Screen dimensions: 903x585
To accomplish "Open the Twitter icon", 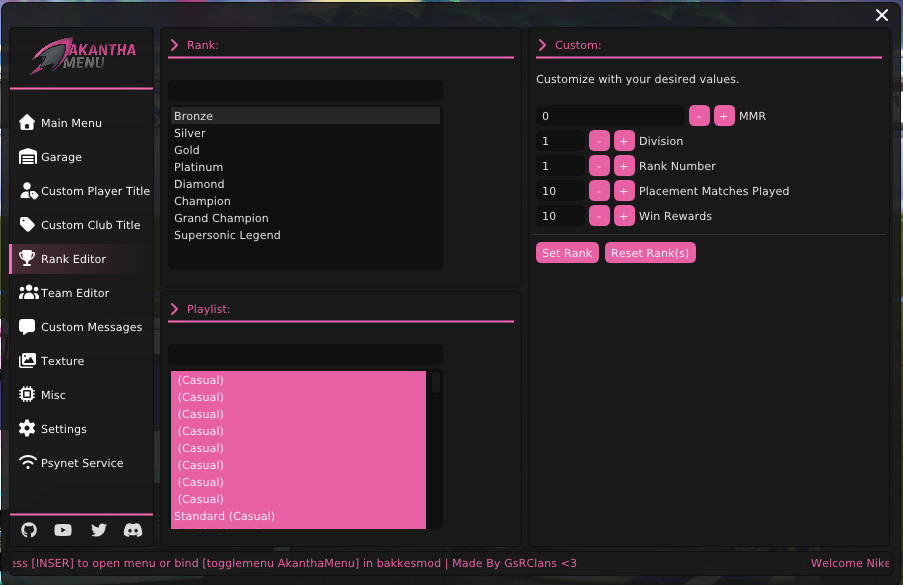I will point(98,530).
